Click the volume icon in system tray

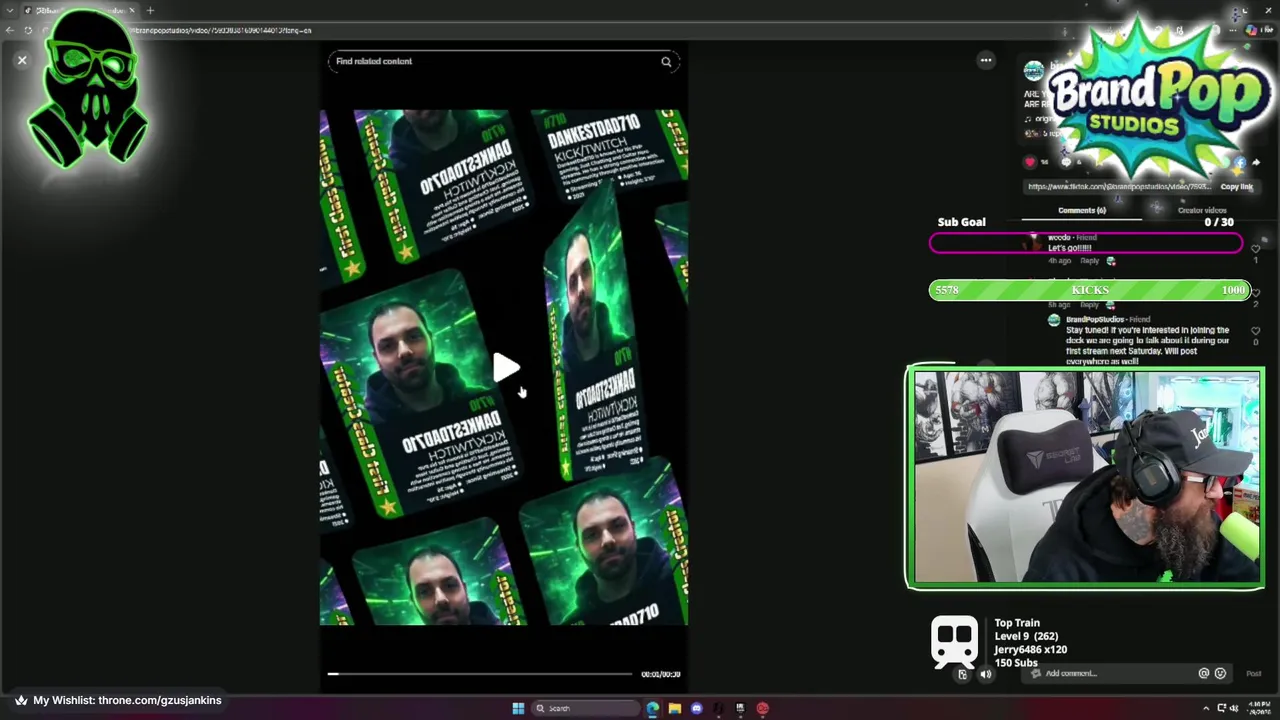tap(1234, 708)
